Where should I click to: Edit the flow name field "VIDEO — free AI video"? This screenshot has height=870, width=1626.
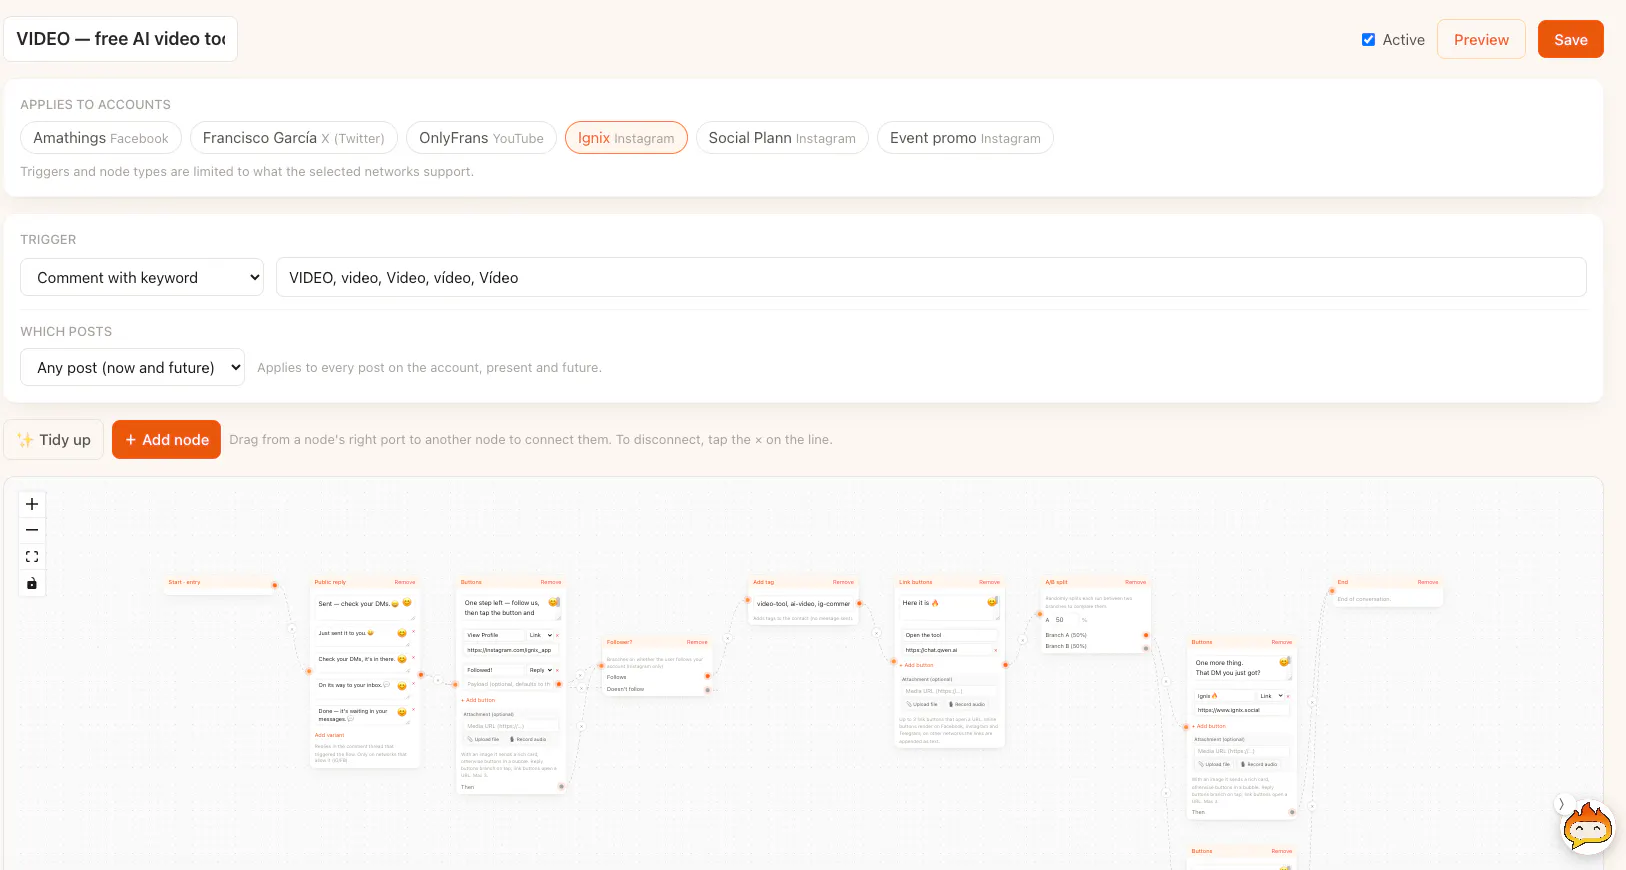[121, 39]
